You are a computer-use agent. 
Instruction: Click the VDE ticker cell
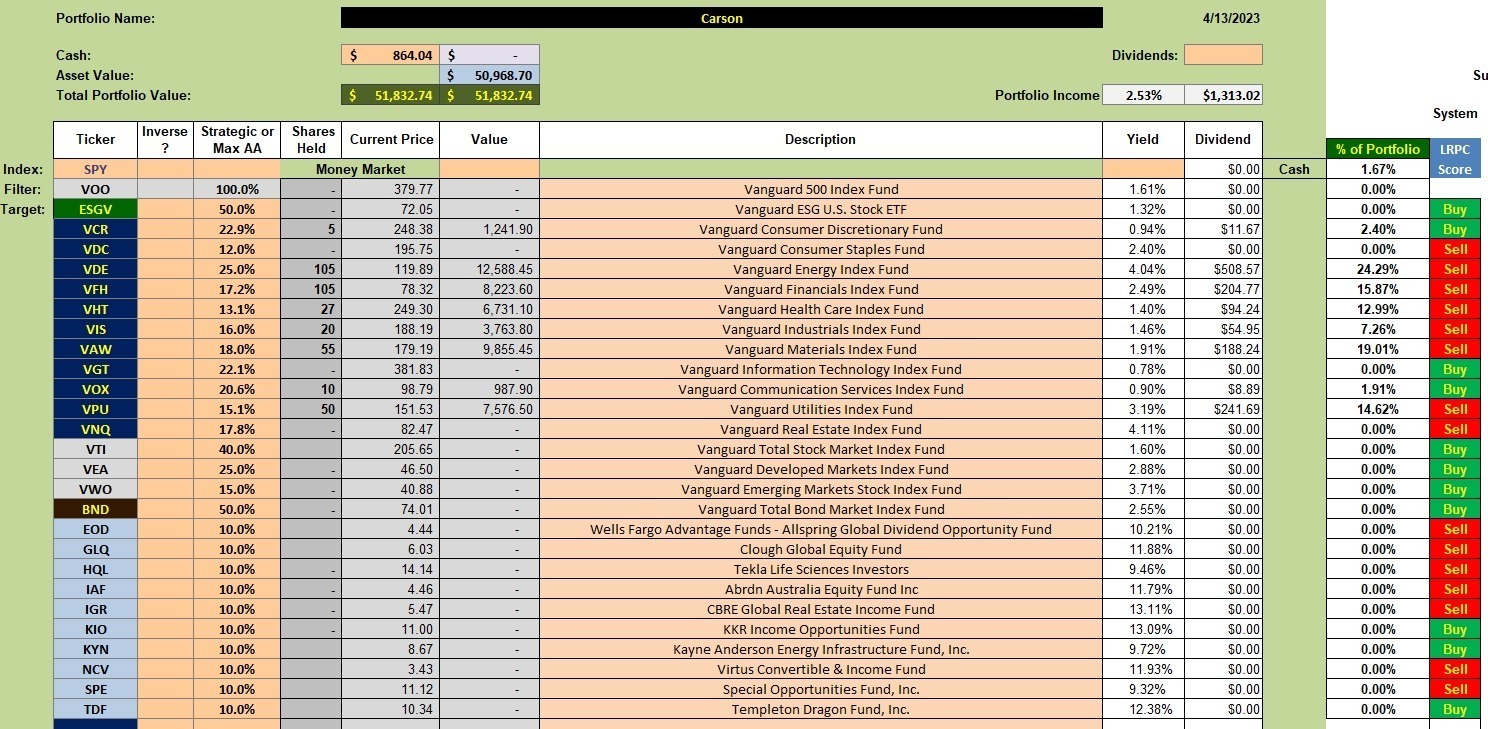coord(95,269)
